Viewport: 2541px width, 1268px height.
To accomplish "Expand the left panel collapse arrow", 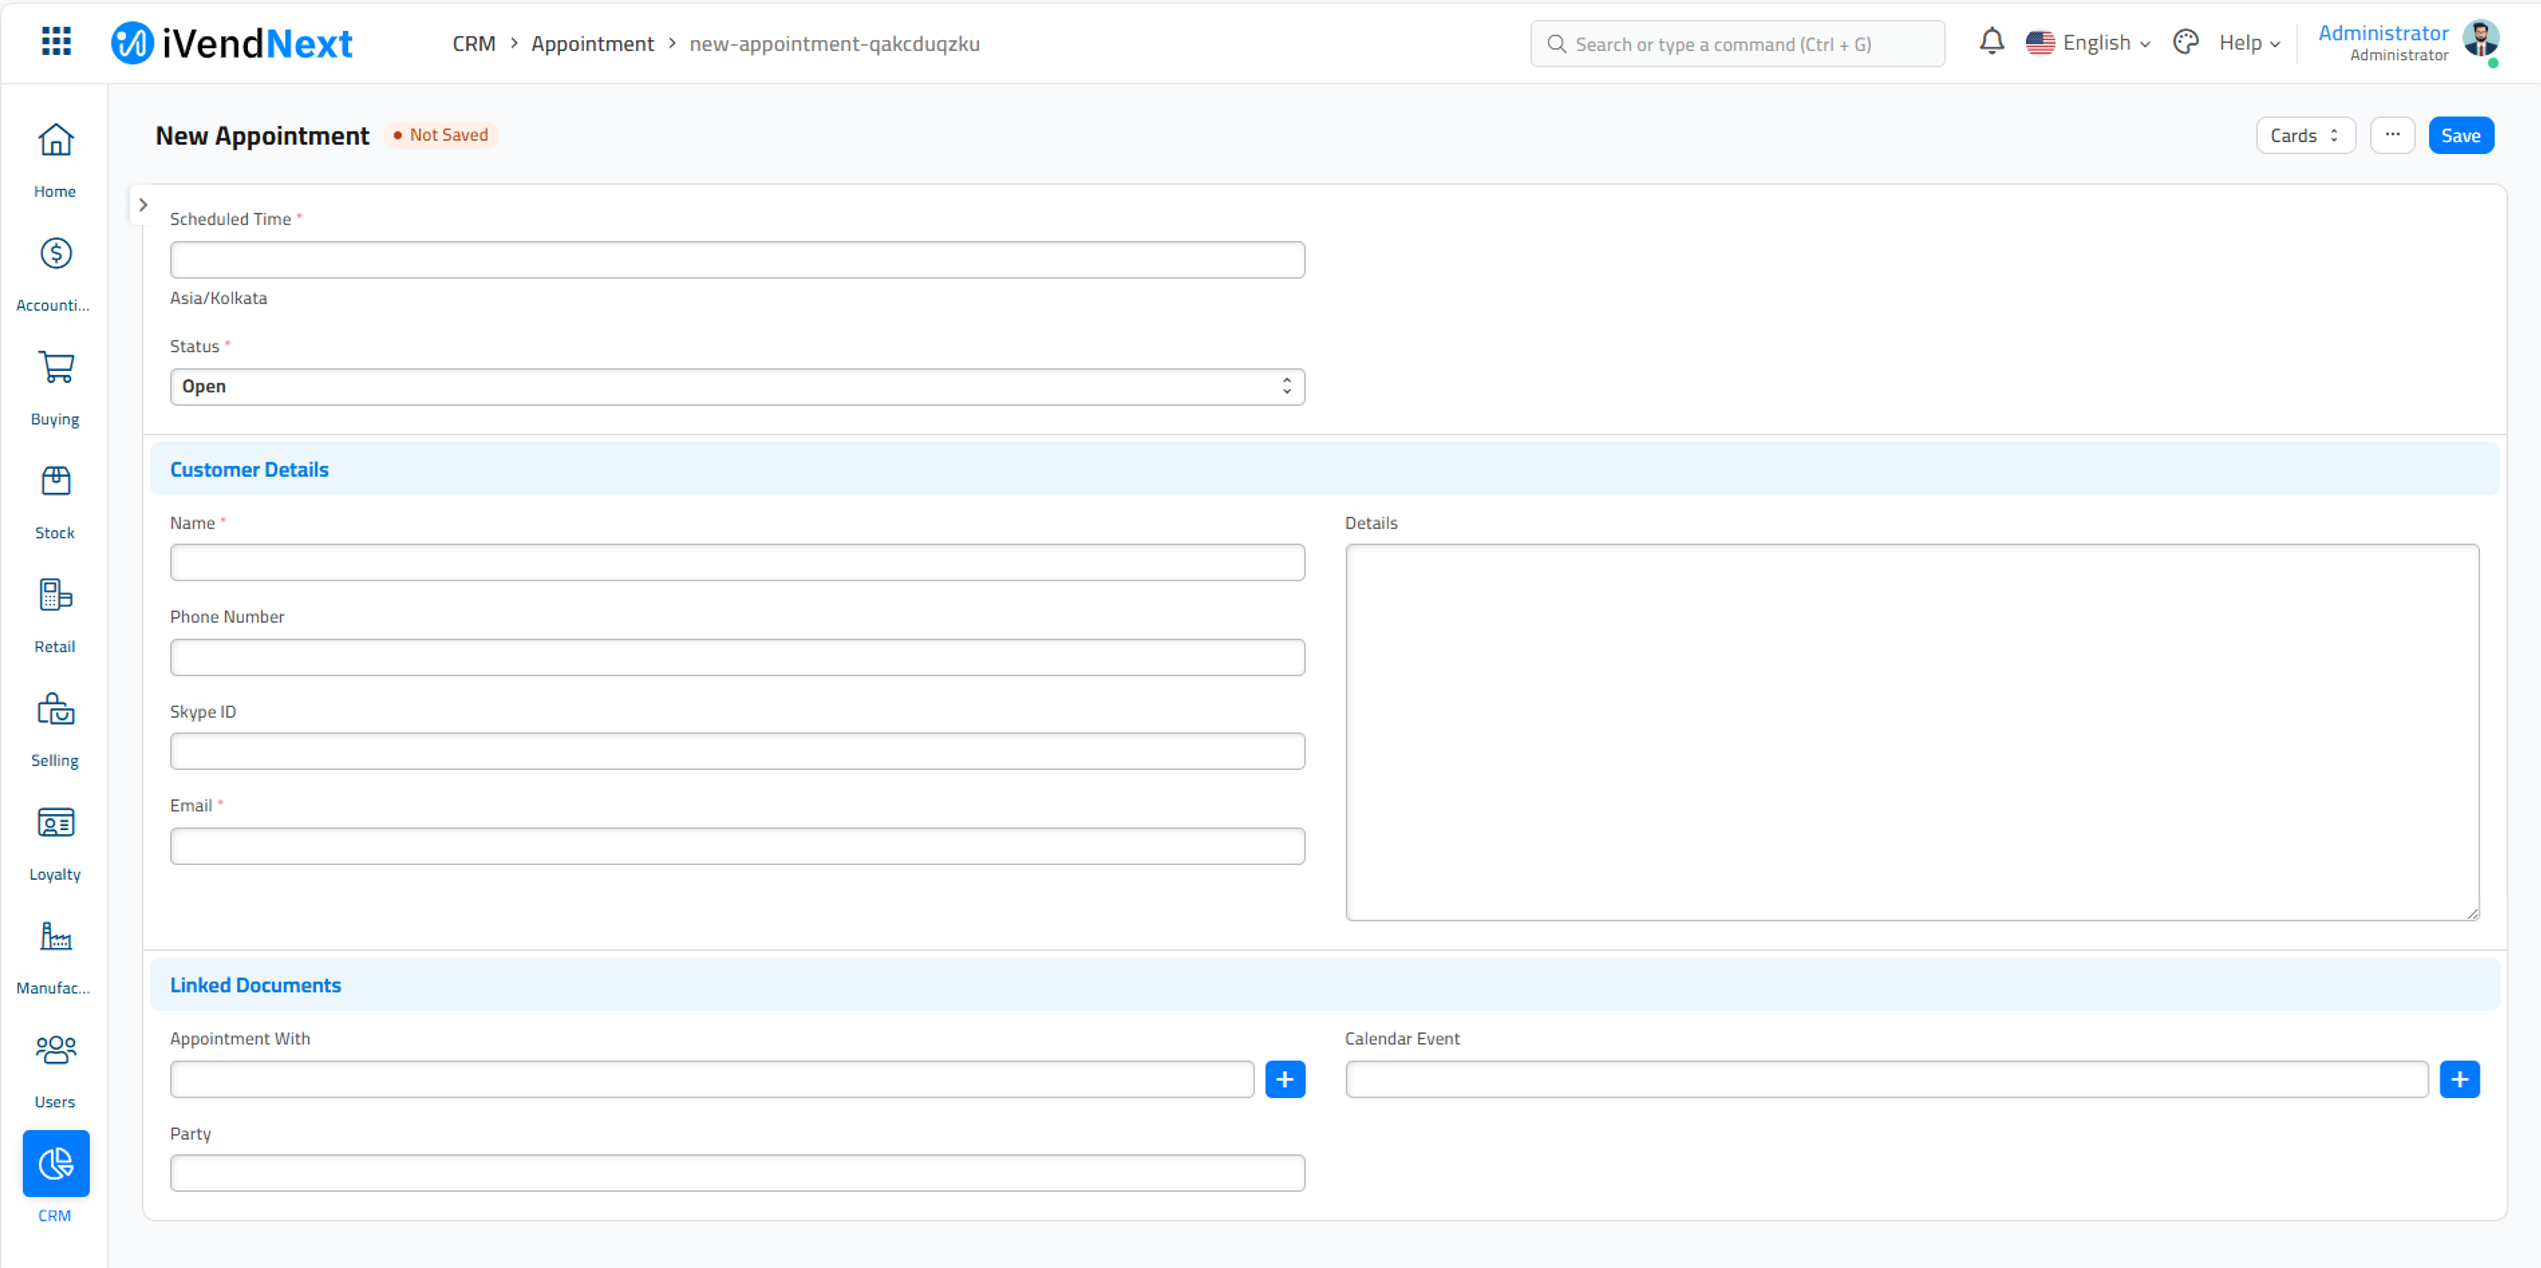I will tap(143, 204).
